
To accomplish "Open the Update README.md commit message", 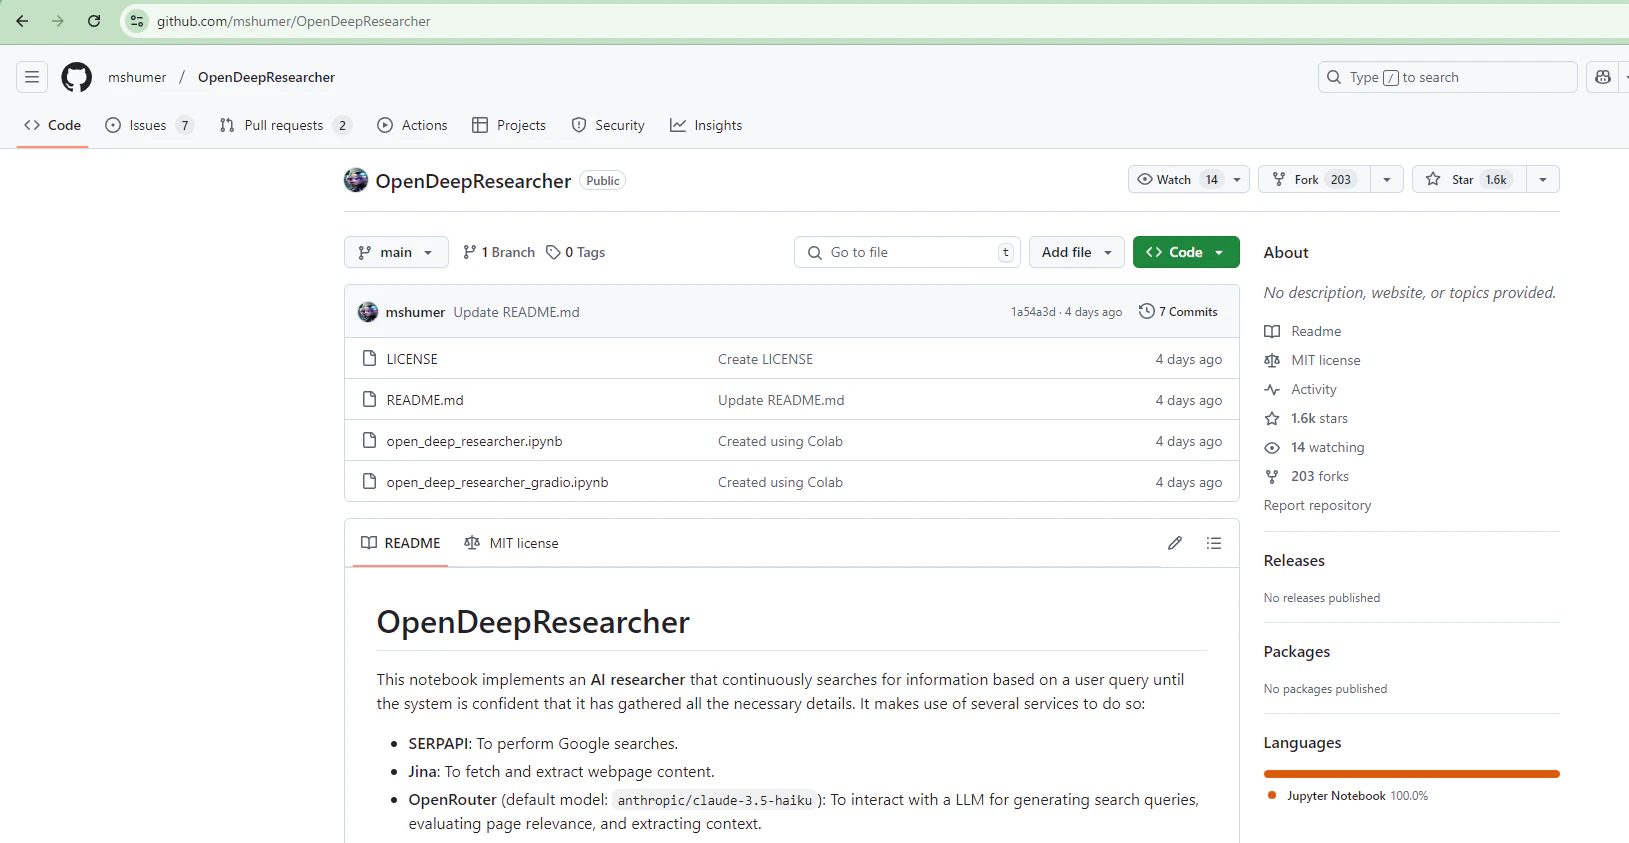I will pos(516,312).
